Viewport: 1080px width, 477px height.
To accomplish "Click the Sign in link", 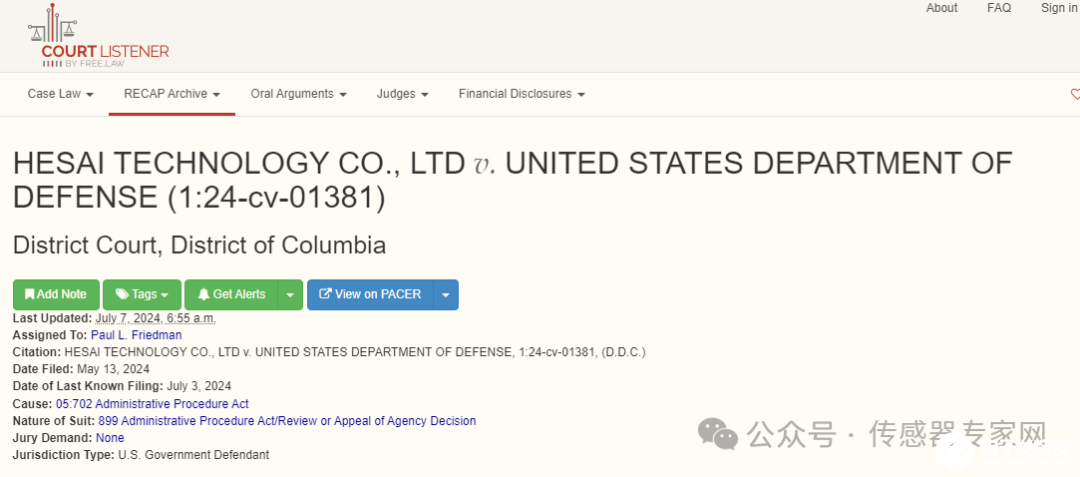I will 1059,8.
